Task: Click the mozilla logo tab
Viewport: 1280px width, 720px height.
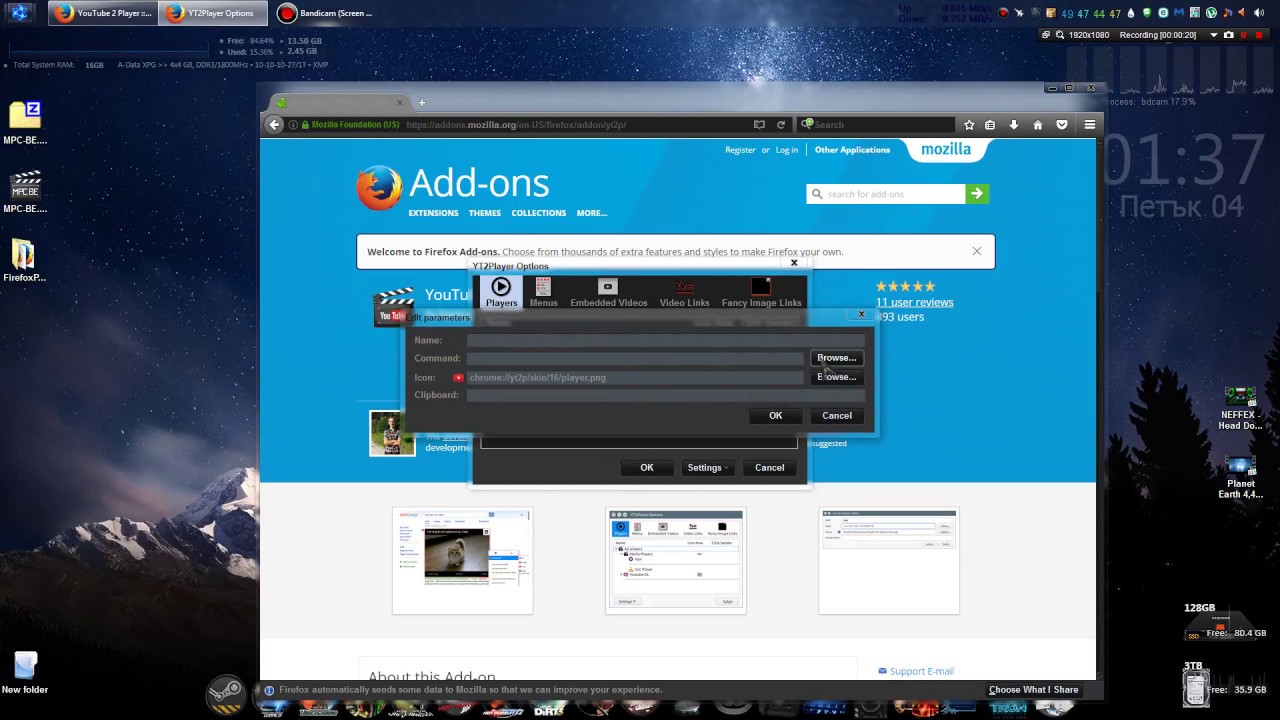Action: tap(946, 150)
